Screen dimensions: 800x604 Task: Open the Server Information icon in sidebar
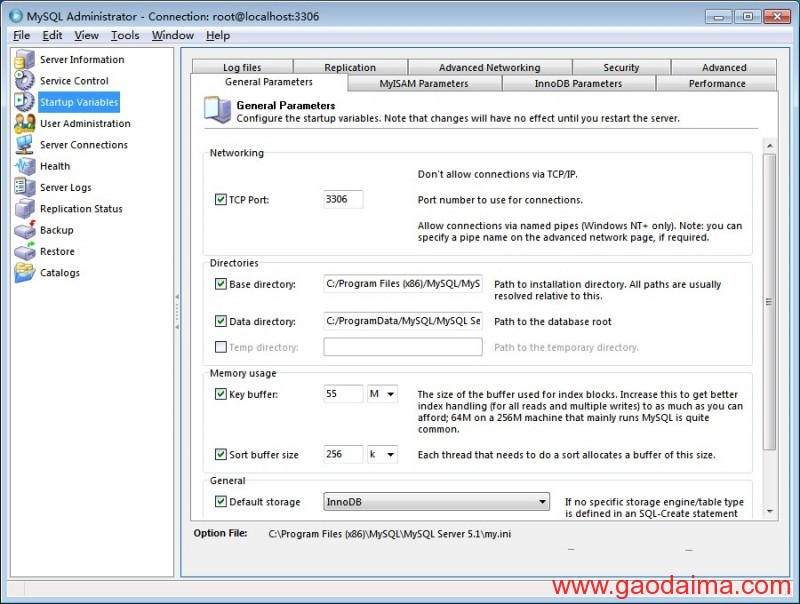[24, 59]
